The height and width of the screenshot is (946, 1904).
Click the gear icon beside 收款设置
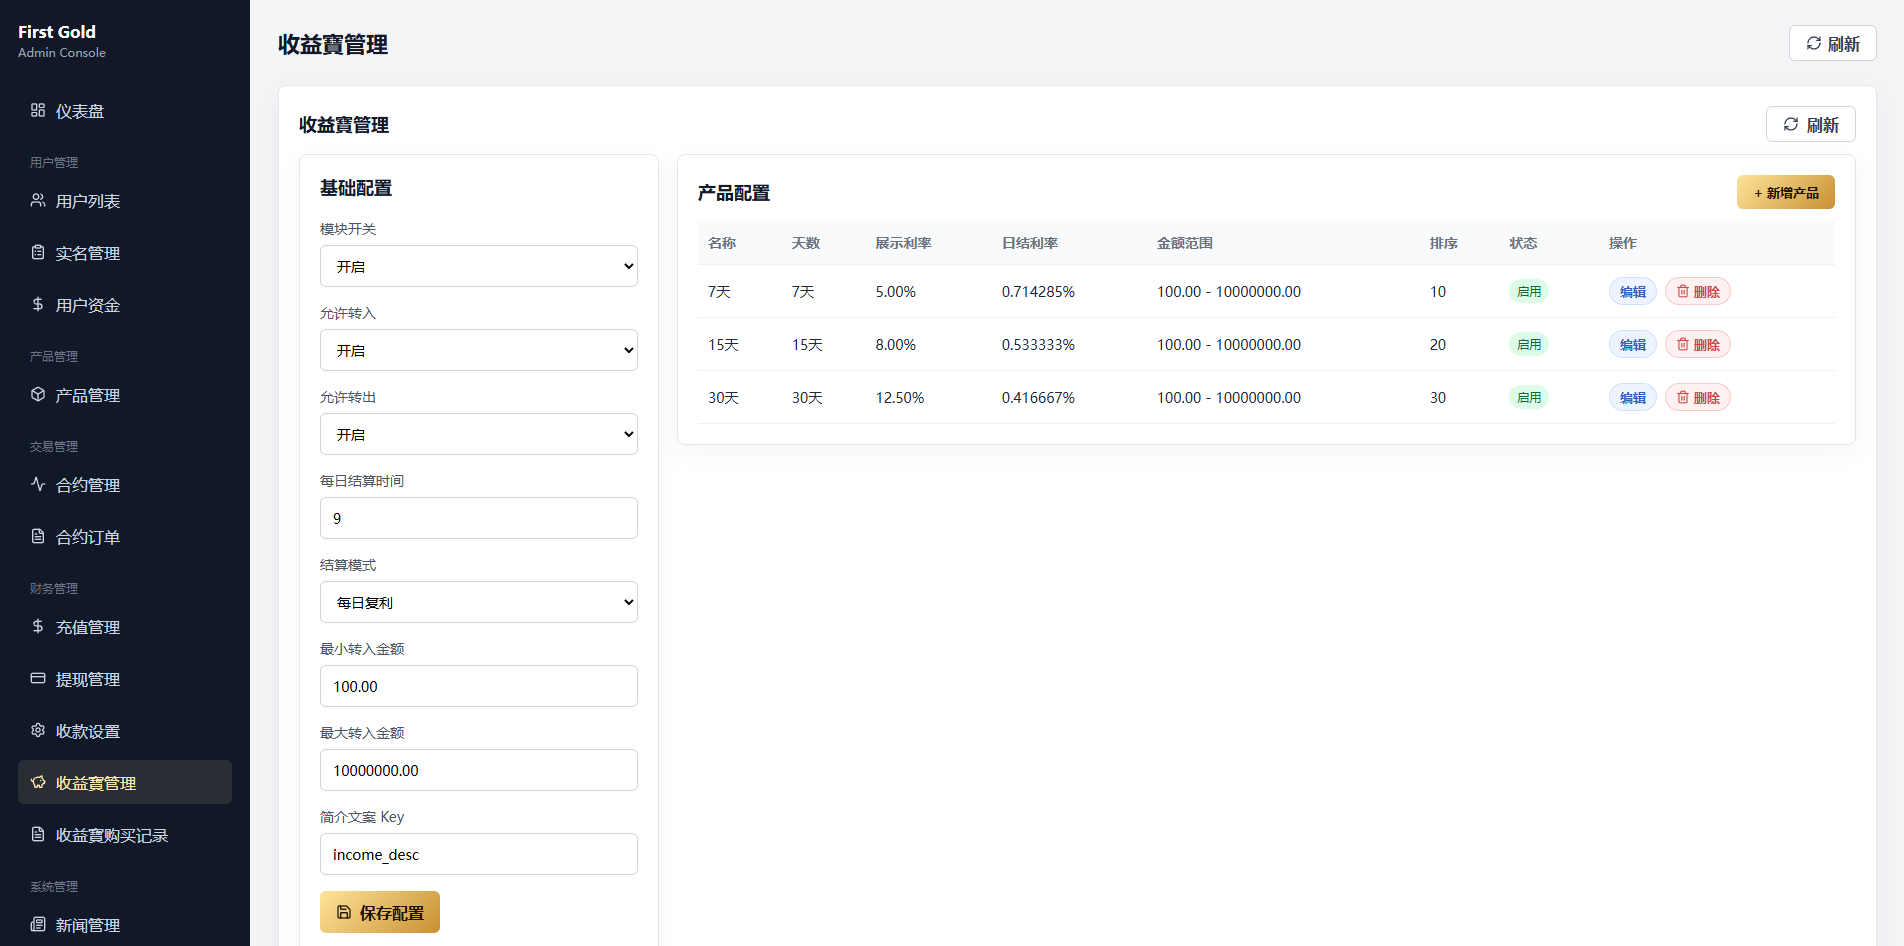tap(38, 730)
